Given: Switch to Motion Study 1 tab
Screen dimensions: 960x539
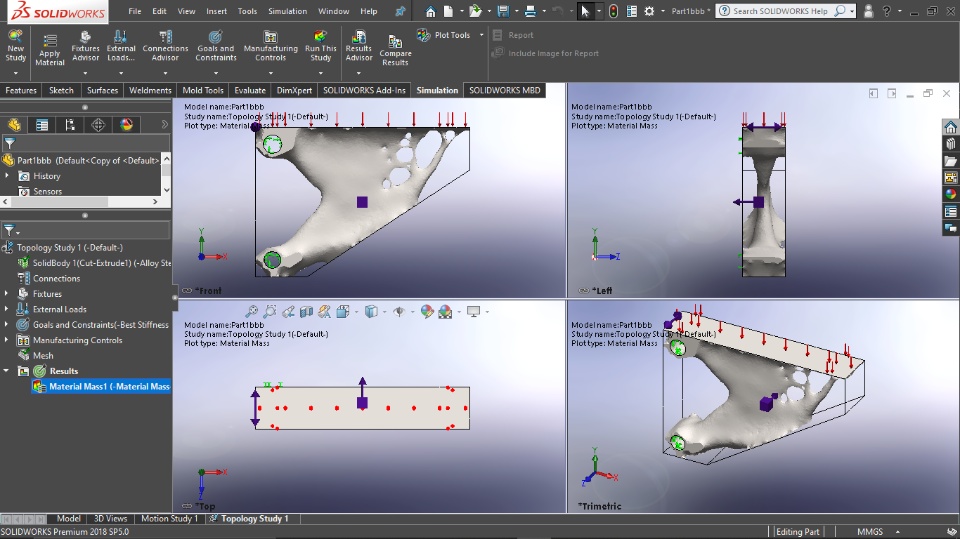Looking at the screenshot, I should pyautogui.click(x=168, y=519).
